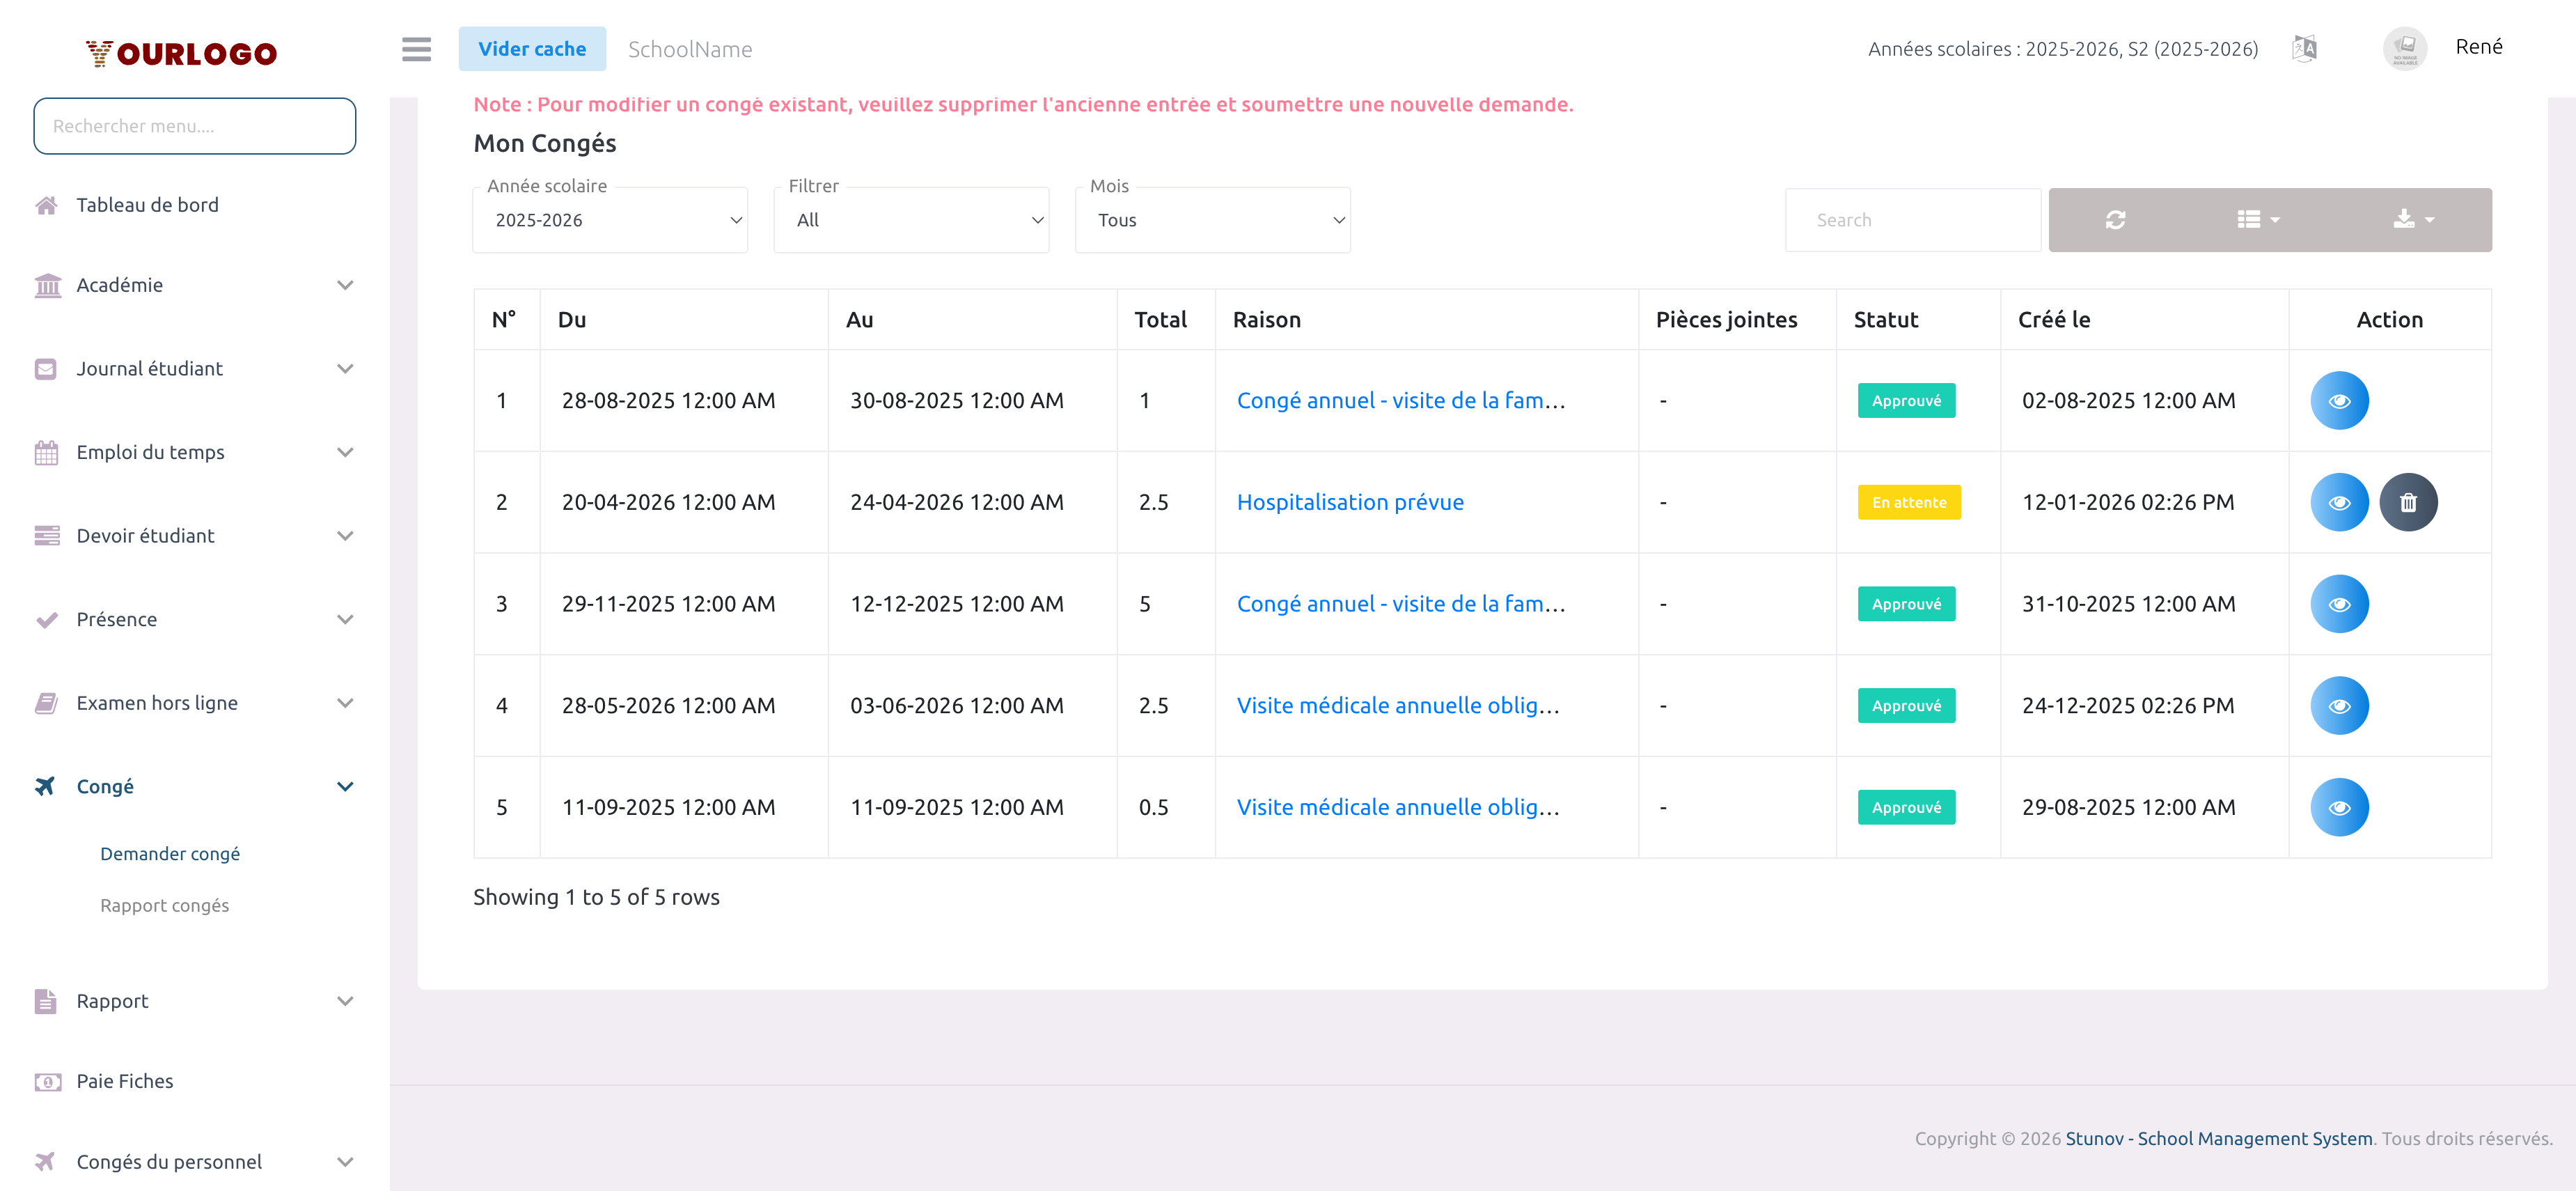Image resolution: width=2576 pixels, height=1191 pixels.
Task: Click the YOURLOGO logo
Action: (x=182, y=53)
